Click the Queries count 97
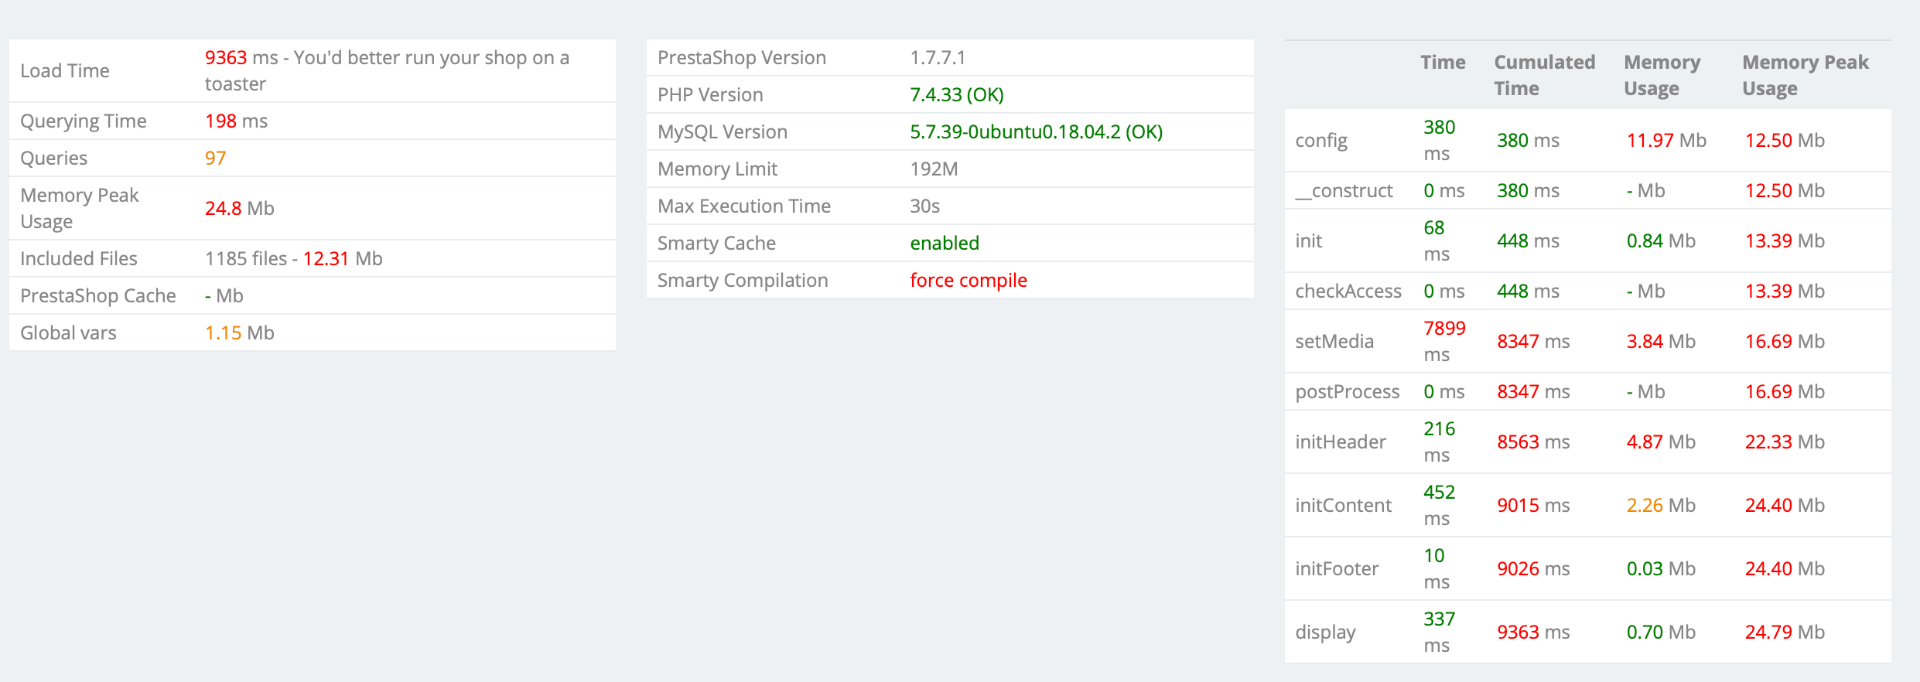Screen dimensions: 1920x682 [x=215, y=158]
